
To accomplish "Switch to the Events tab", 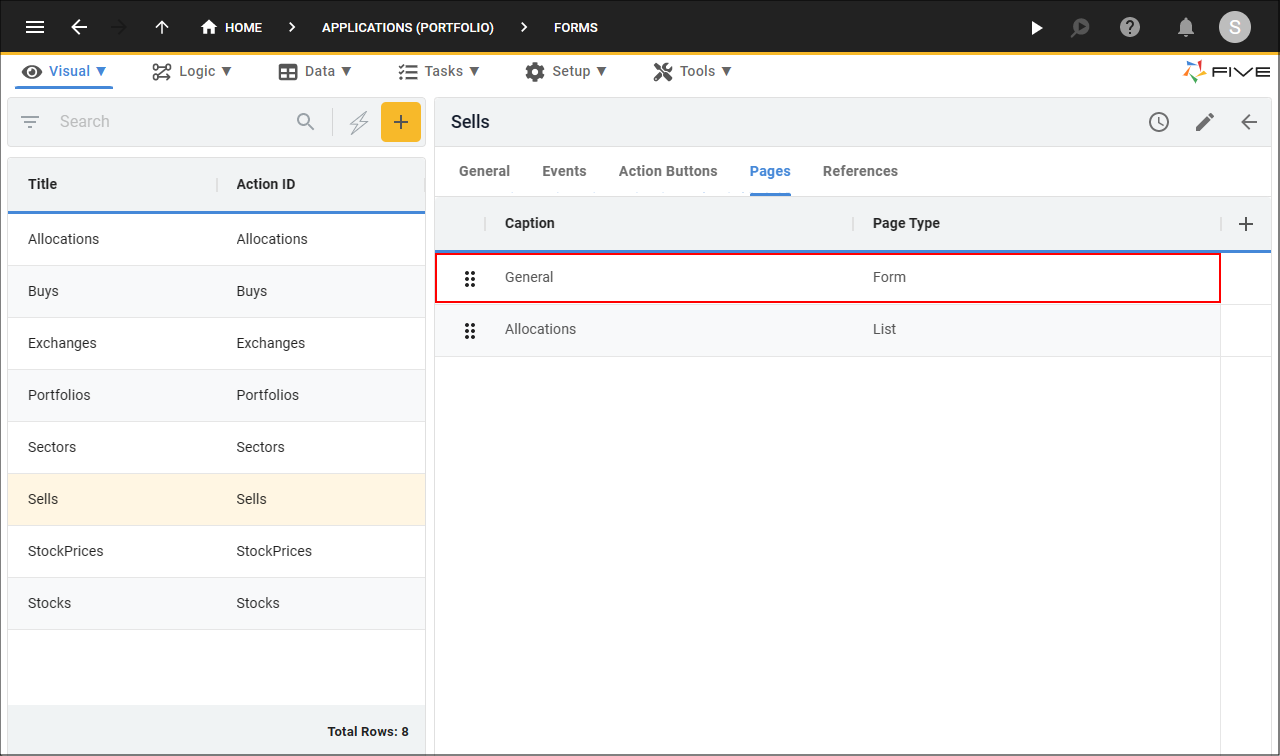I will tap(564, 171).
